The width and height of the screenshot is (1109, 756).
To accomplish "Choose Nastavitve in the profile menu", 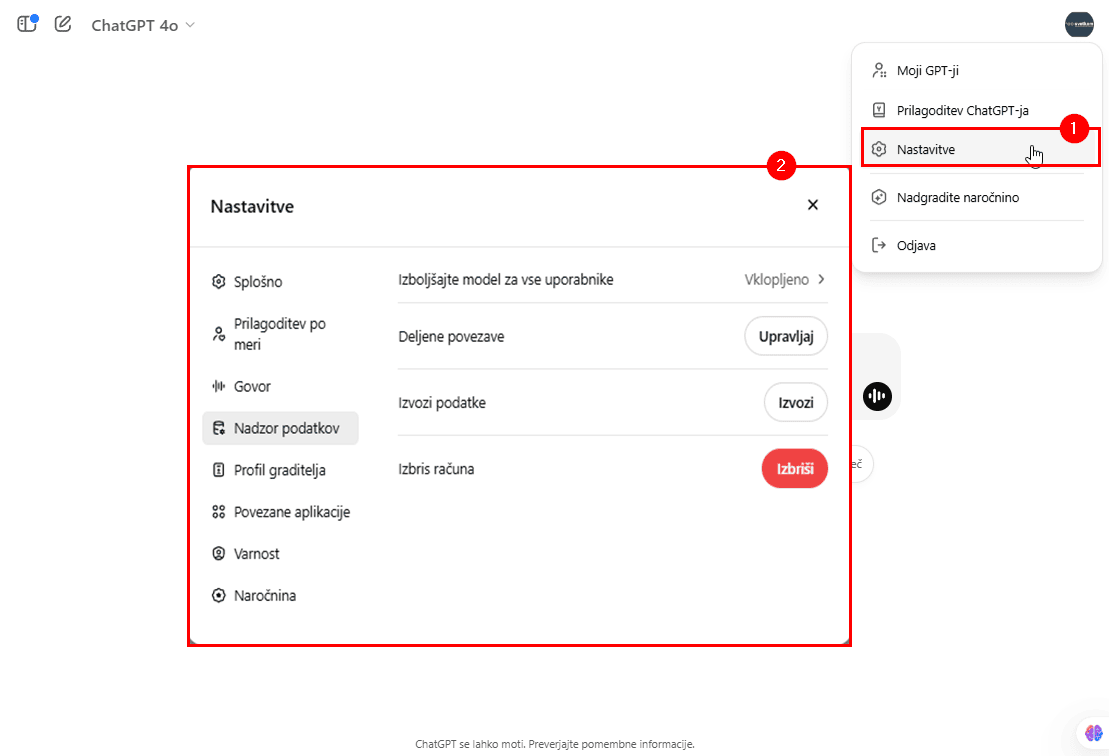I will (925, 149).
